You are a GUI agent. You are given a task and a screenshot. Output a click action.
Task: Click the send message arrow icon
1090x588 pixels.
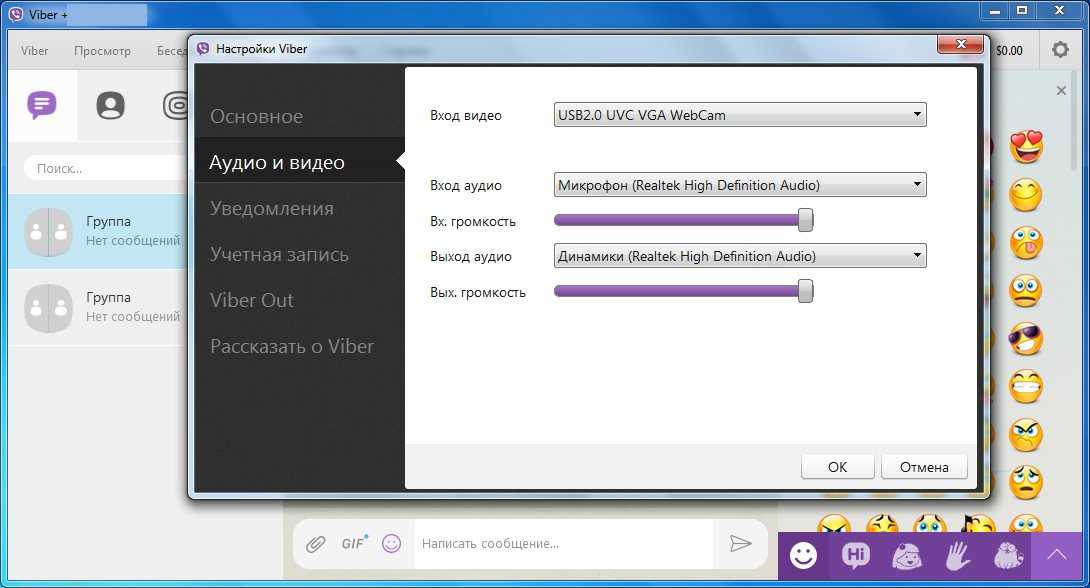[740, 543]
